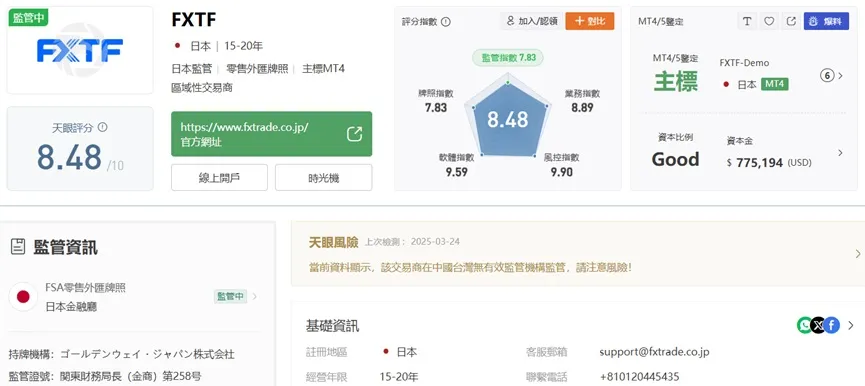Click the Good capital ratio label
Screen dimensions: 865x386
click(x=675, y=159)
